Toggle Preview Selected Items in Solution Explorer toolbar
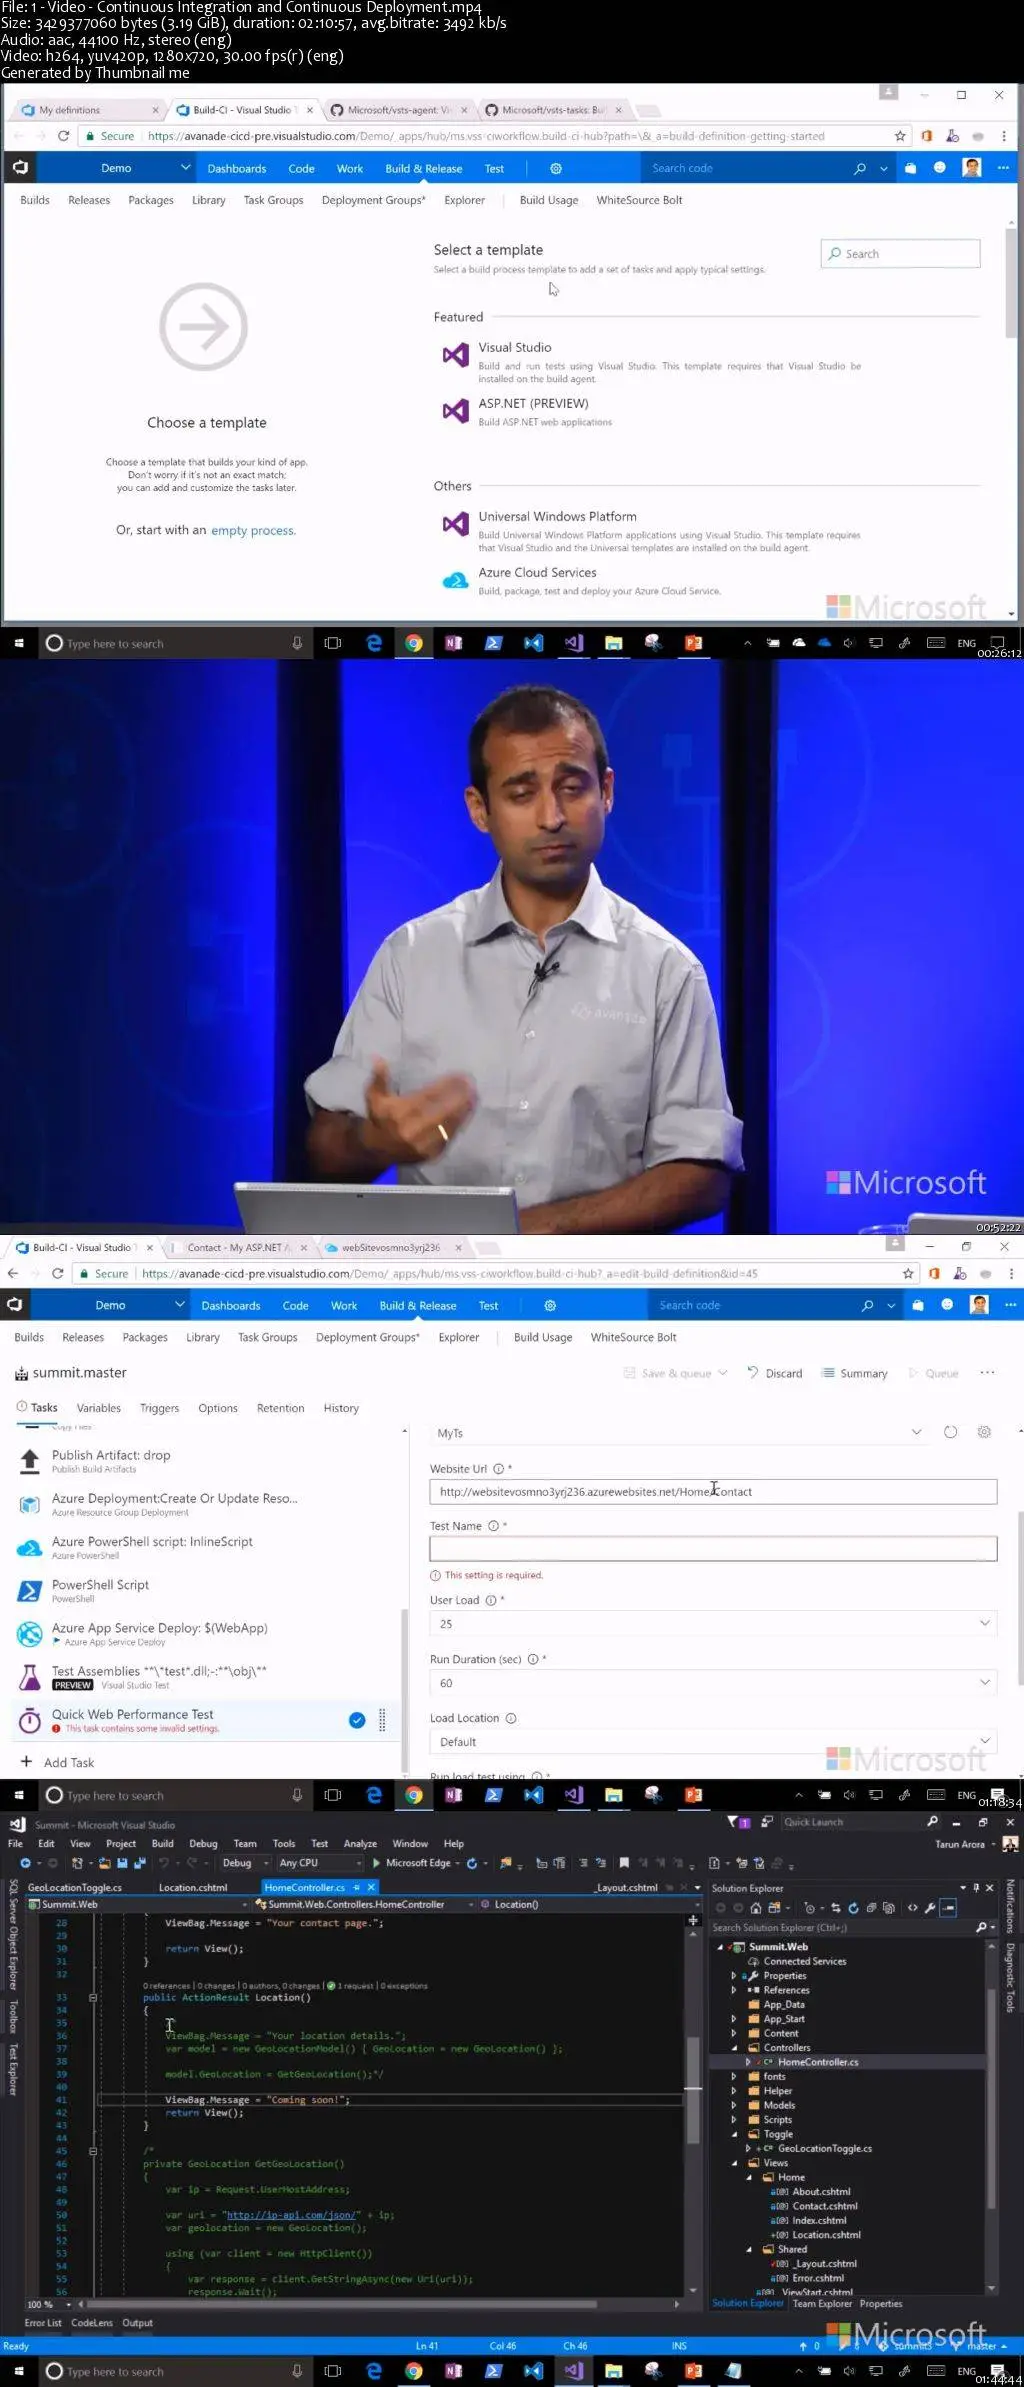1024x2387 pixels. (x=948, y=1908)
